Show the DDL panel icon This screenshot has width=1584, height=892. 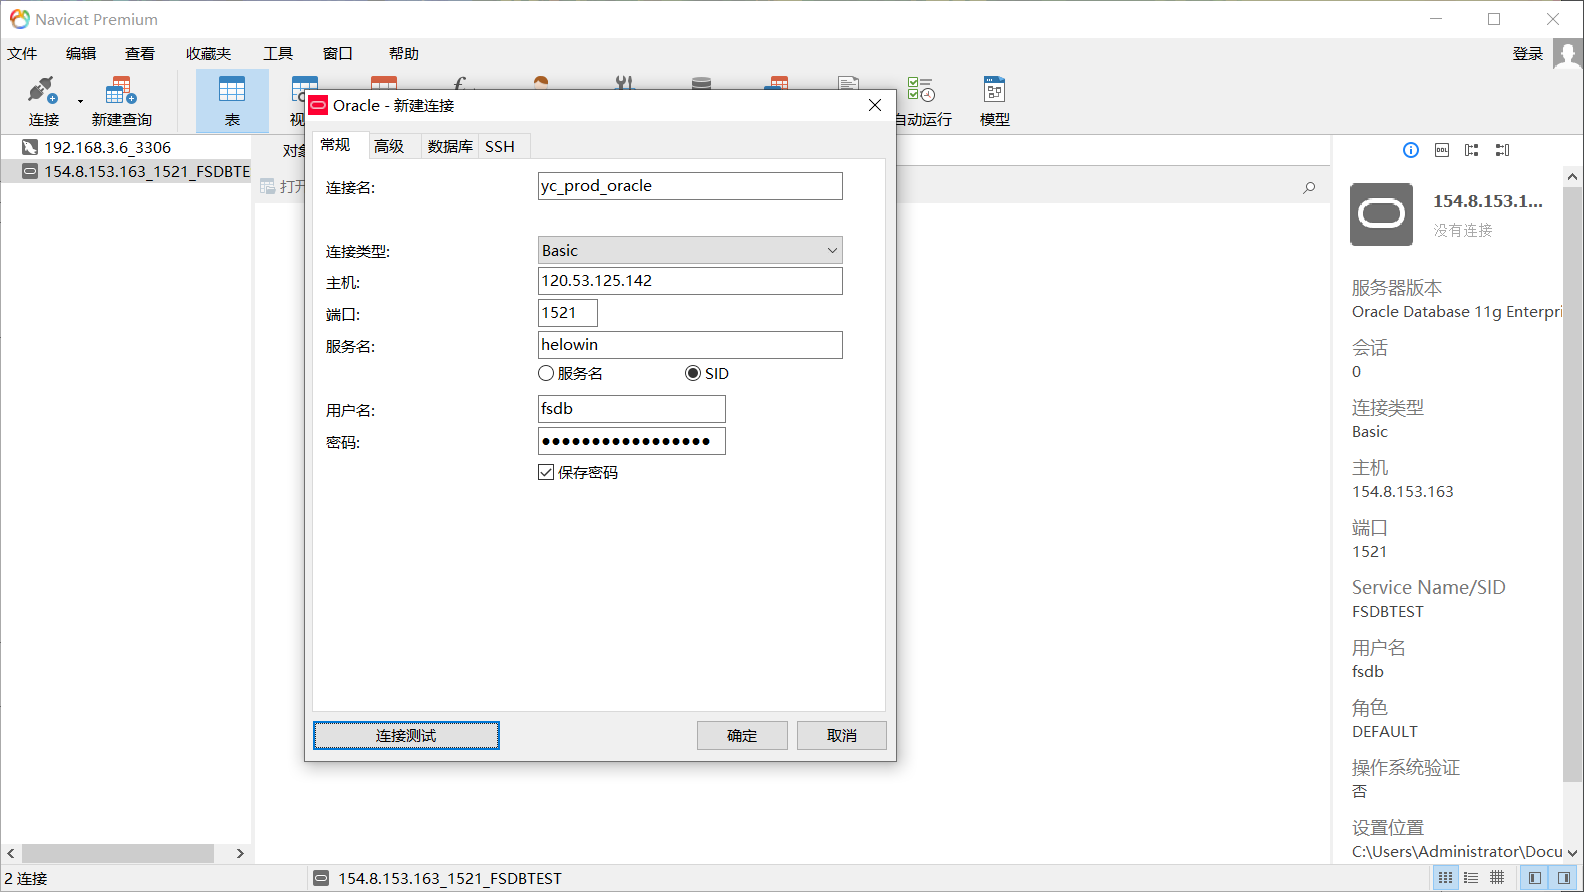pos(1442,150)
